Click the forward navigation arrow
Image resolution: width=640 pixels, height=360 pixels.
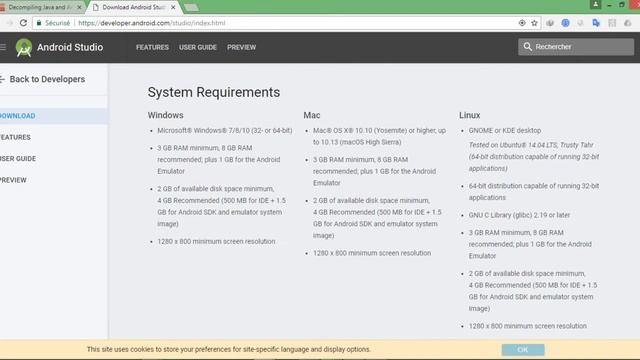tap(10, 23)
